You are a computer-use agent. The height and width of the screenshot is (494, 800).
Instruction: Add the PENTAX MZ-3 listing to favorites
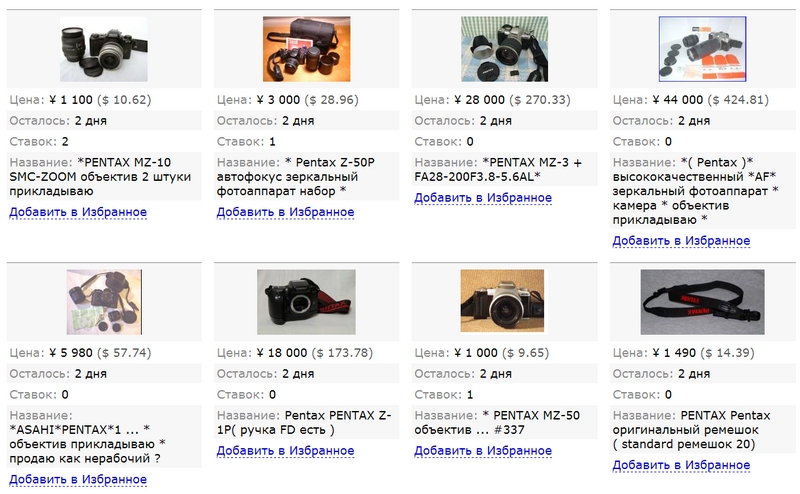click(483, 197)
